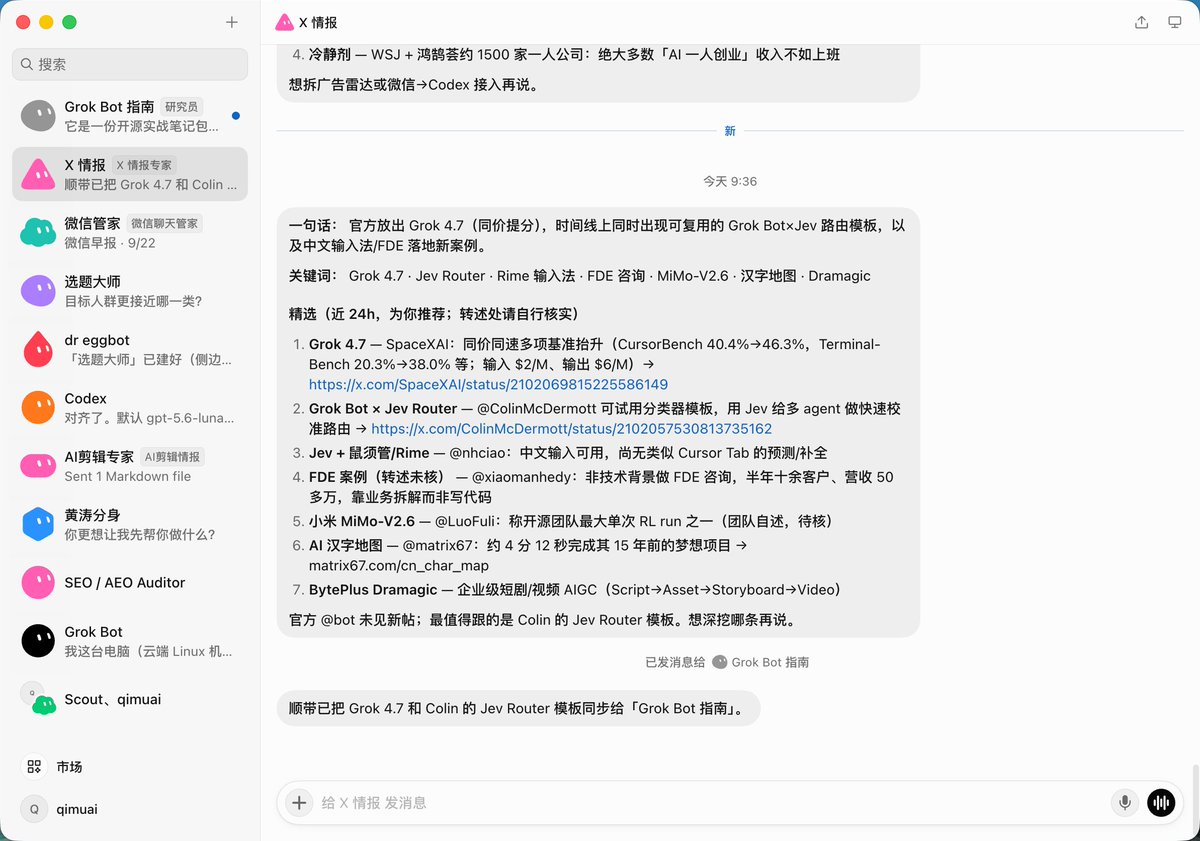Open the 选题大师 conversation
The image size is (1200, 841).
130,291
